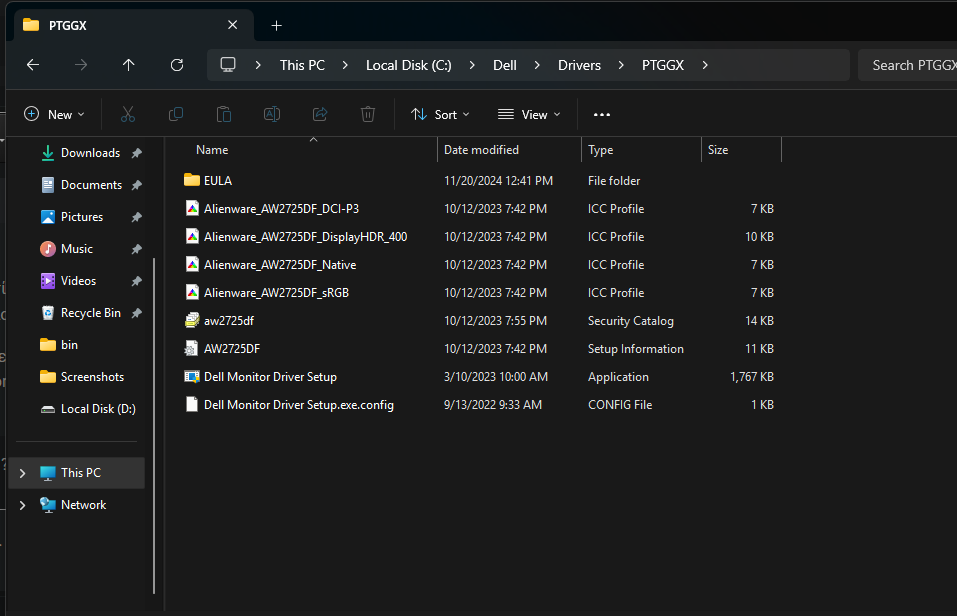Add a new File Explorer tab
The image size is (957, 616).
click(276, 26)
